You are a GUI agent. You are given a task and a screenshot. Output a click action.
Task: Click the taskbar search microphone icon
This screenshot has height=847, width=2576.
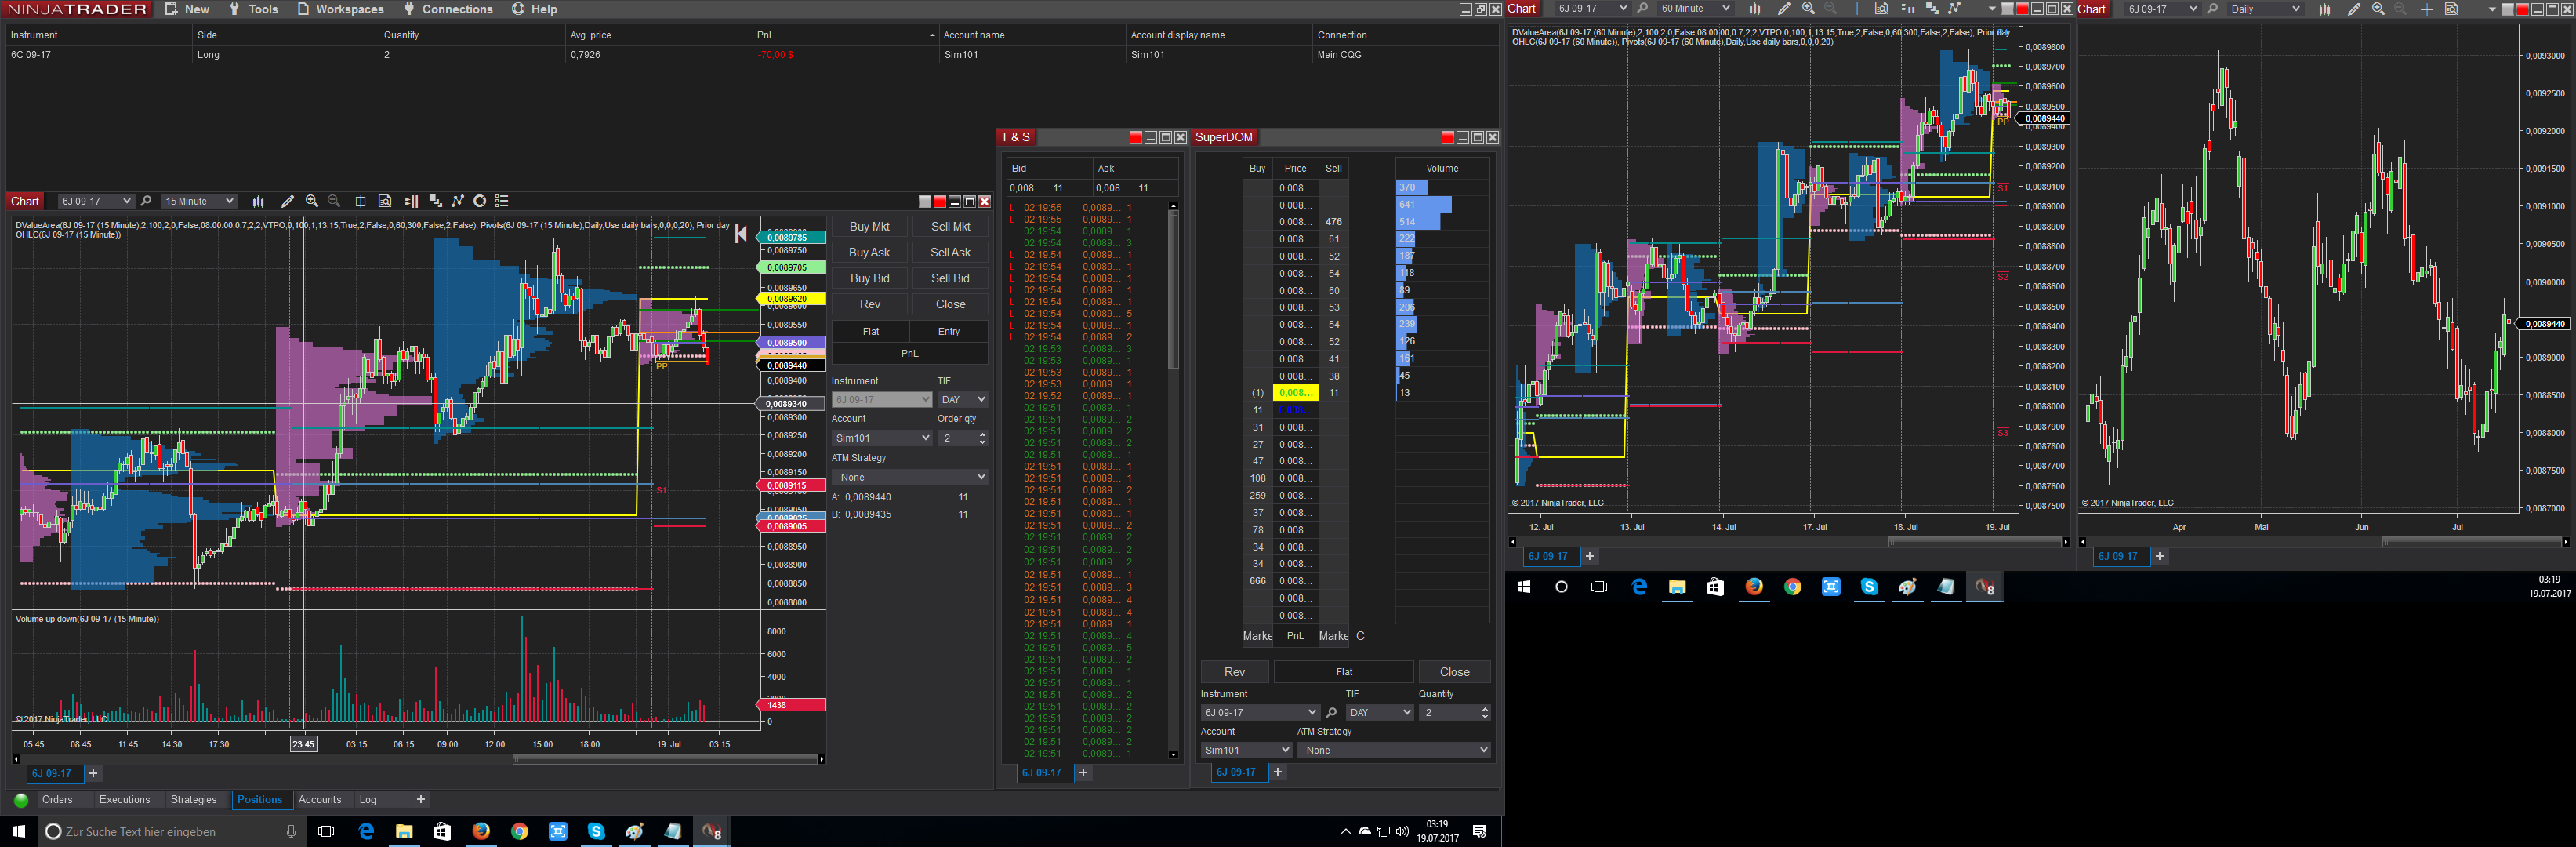coord(291,832)
